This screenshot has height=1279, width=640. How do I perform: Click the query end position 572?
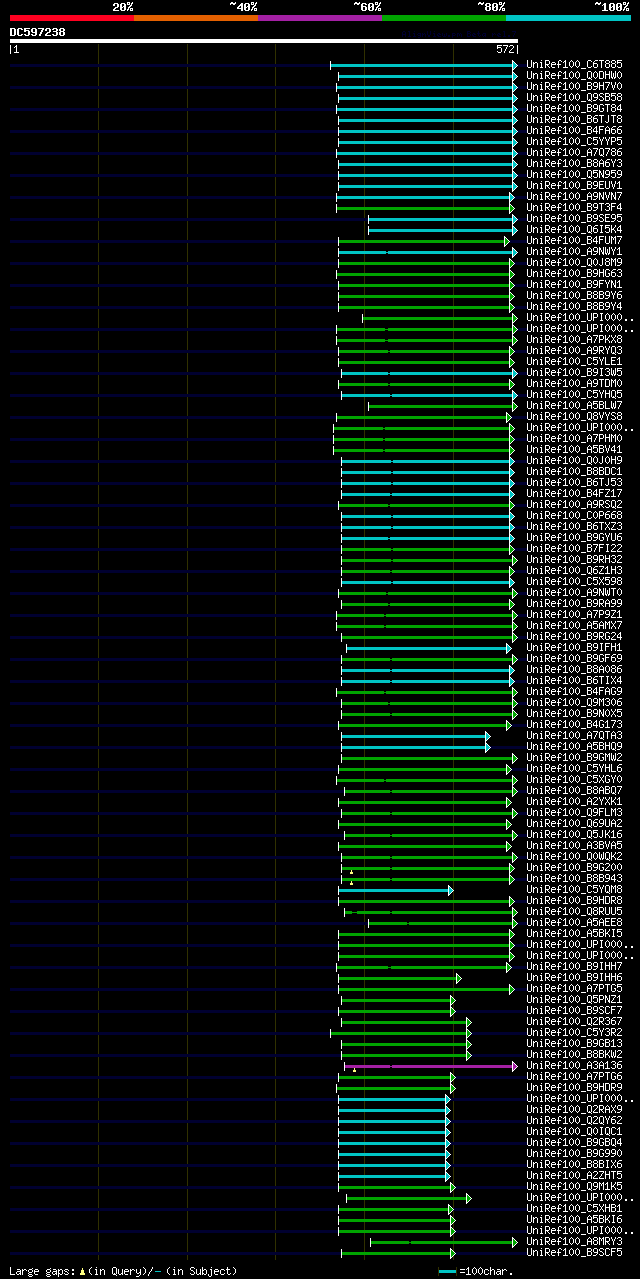coord(505,49)
